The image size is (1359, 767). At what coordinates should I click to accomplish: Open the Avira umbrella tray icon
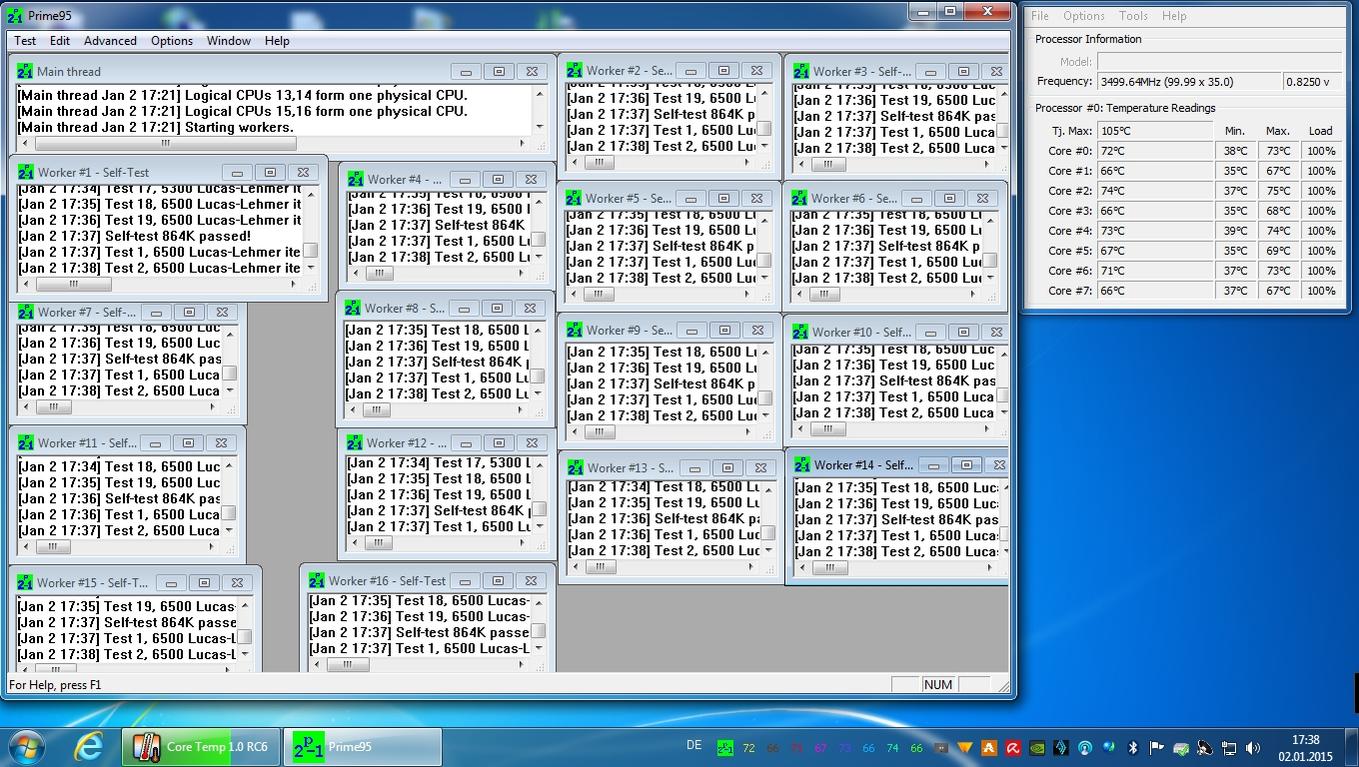pyautogui.click(x=1013, y=748)
